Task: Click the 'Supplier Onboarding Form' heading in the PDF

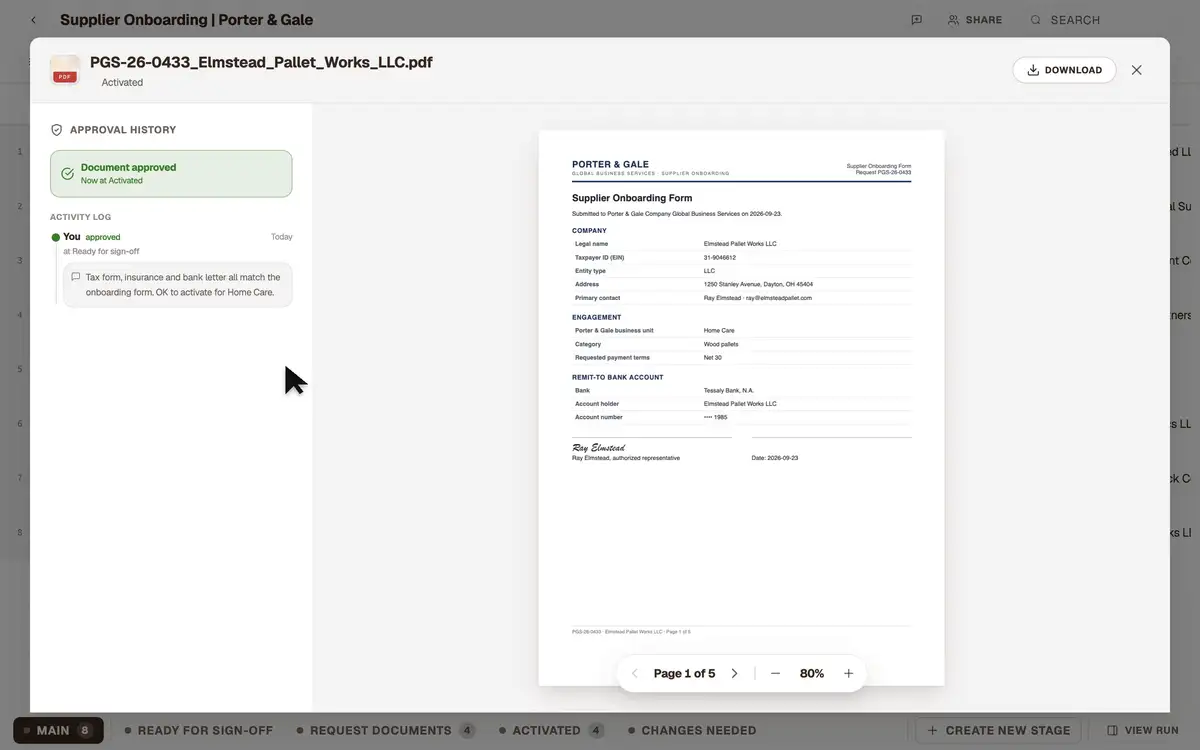Action: tap(632, 198)
